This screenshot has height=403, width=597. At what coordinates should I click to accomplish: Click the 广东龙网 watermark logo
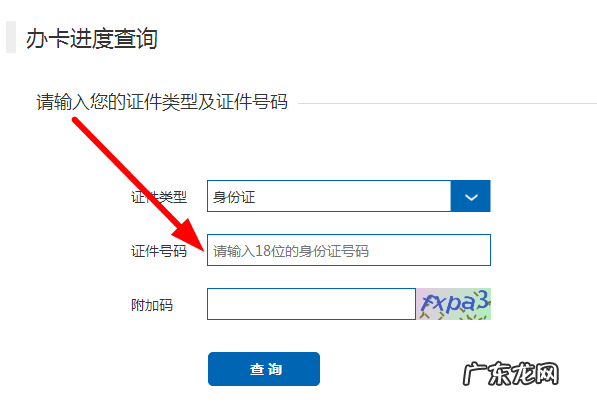(511, 374)
